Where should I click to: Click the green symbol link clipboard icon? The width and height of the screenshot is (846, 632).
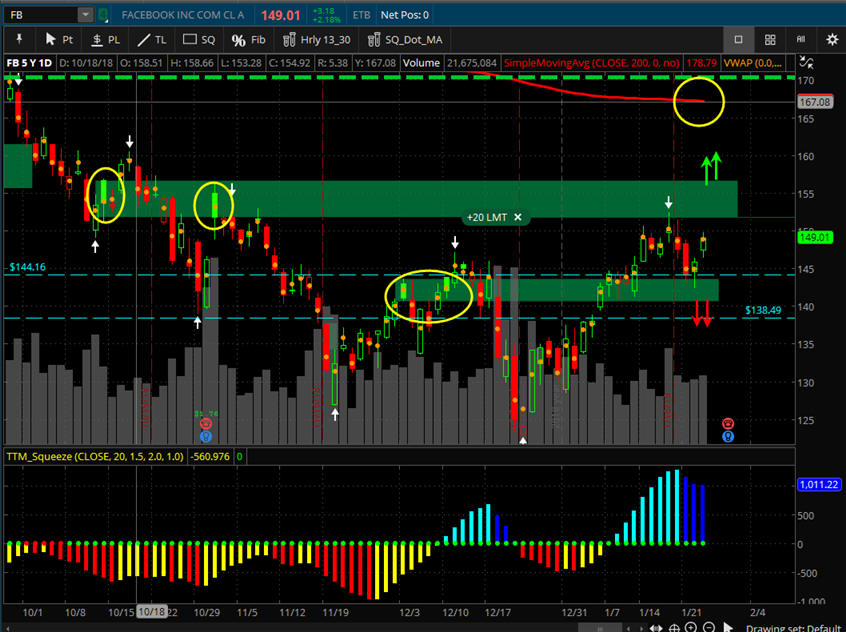tap(103, 15)
